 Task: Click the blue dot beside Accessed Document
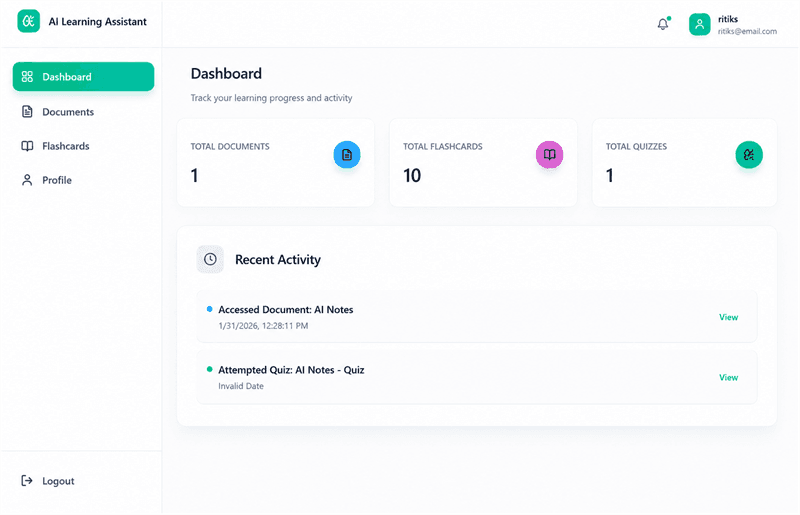point(209,309)
